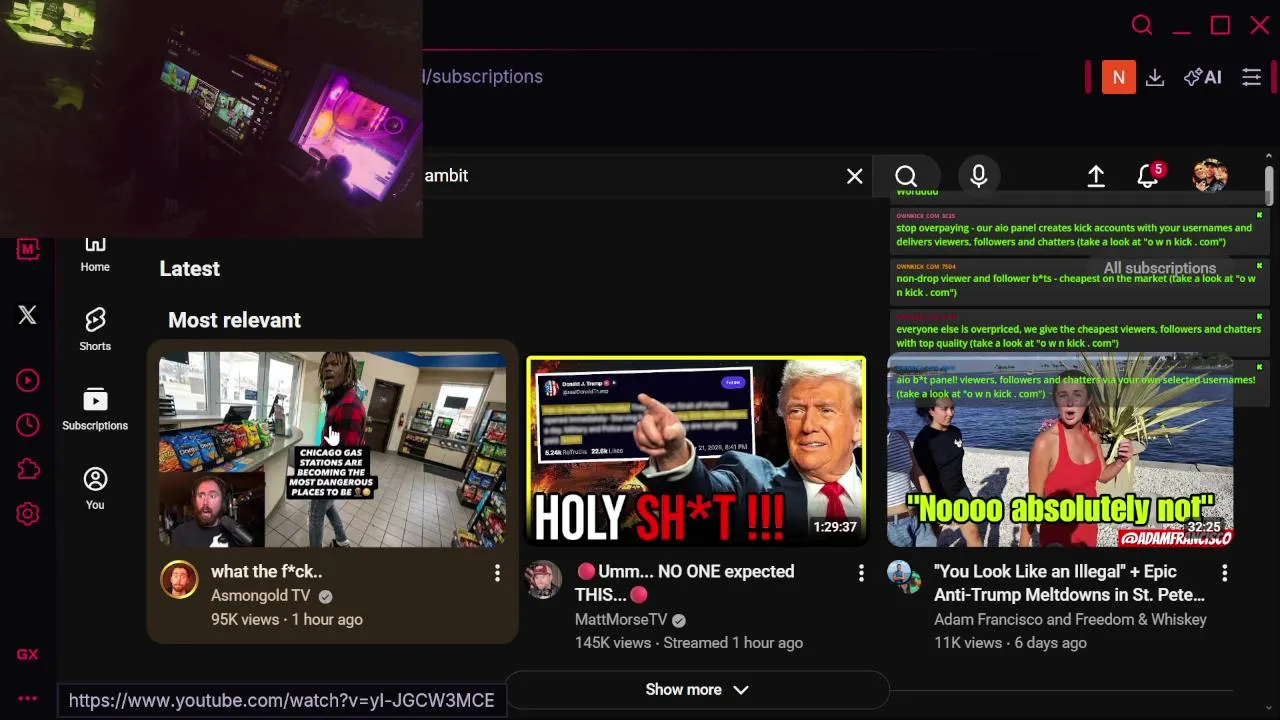Open History clock icon in browser sidebar
The width and height of the screenshot is (1280, 720).
click(28, 425)
